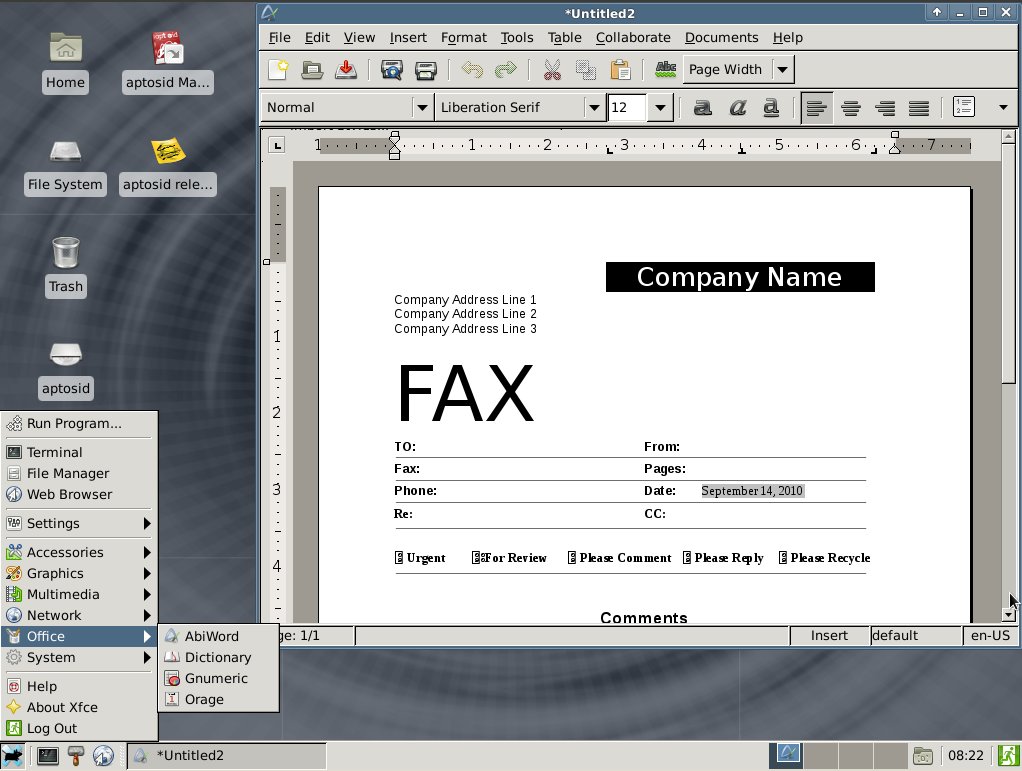The height and width of the screenshot is (771, 1022).
Task: Open Terminal from the Xfce menu
Action: point(79,452)
